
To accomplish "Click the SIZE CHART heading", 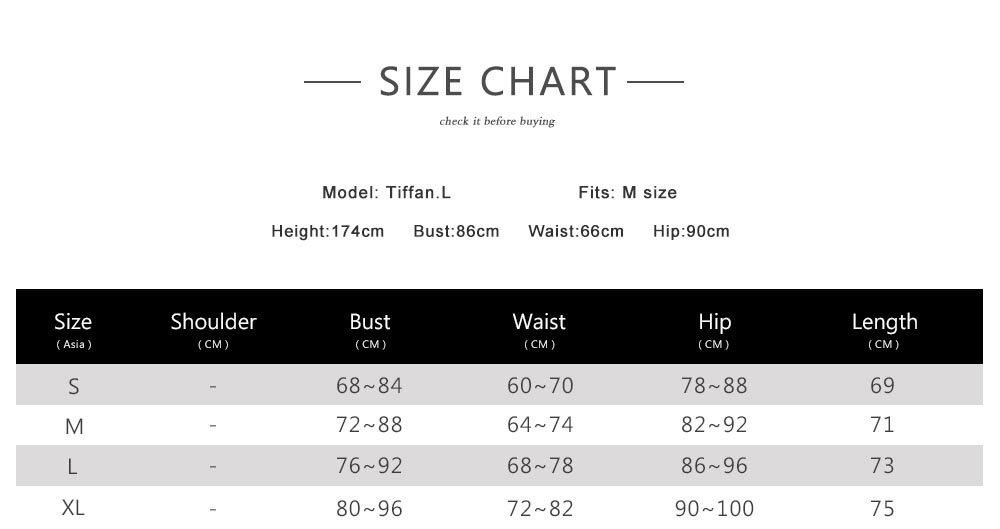I will click(497, 81).
